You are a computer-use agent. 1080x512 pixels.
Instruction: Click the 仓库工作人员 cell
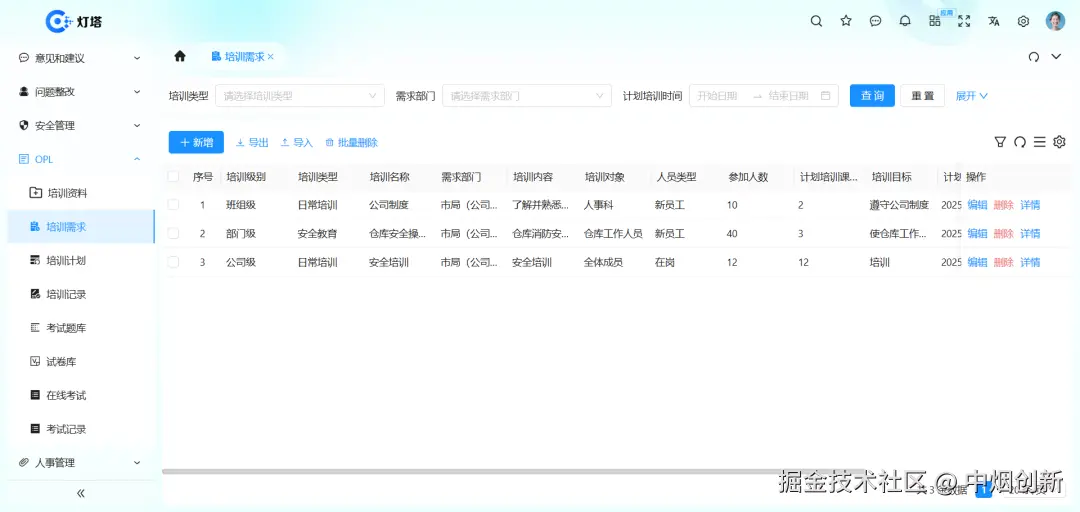[x=613, y=234]
